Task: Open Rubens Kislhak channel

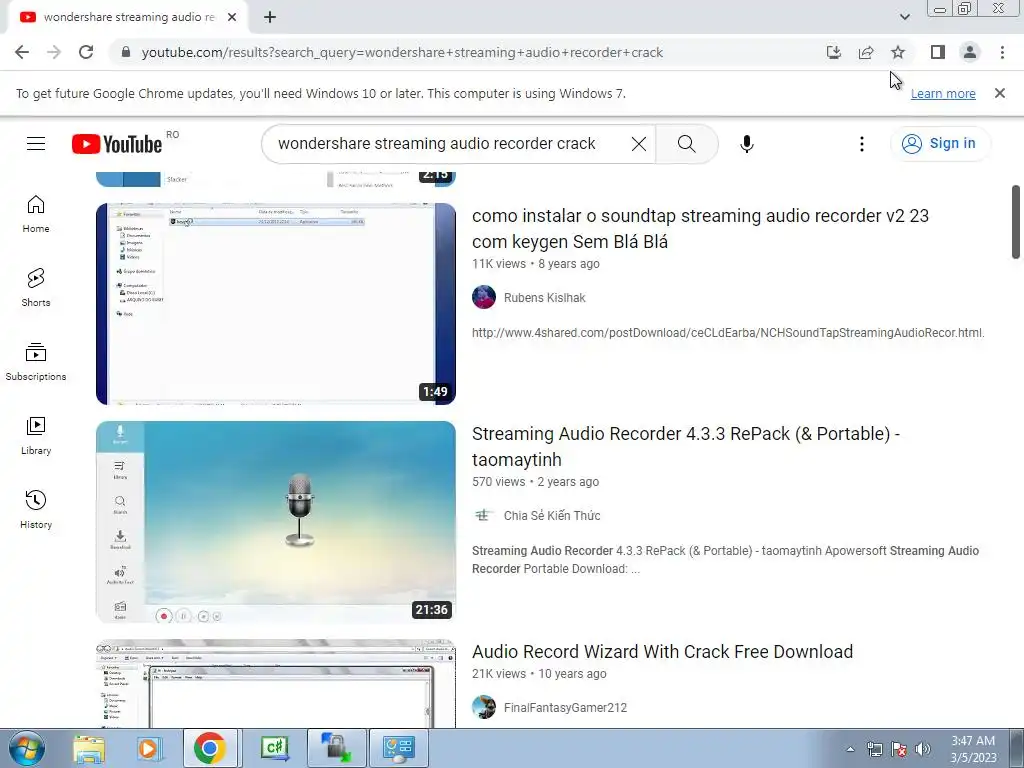Action: click(x=545, y=298)
